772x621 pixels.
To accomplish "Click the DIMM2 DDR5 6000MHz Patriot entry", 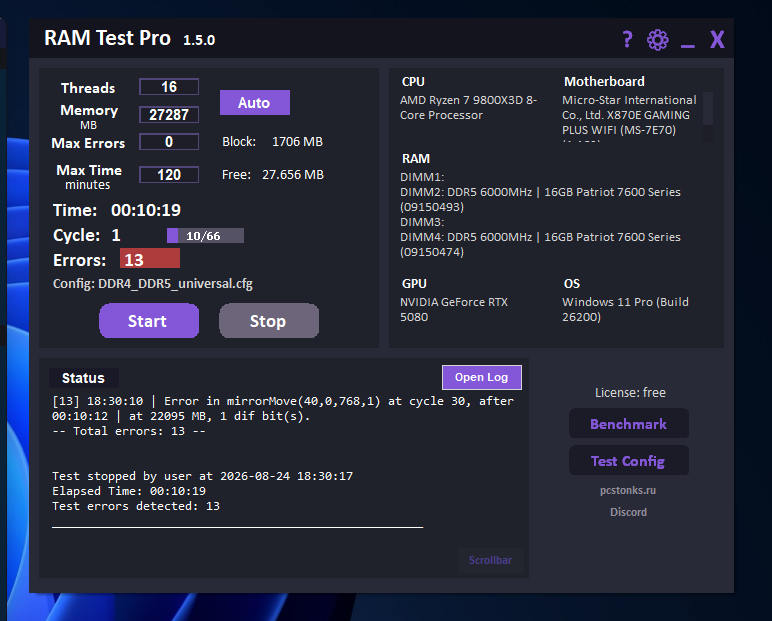I will coord(540,199).
